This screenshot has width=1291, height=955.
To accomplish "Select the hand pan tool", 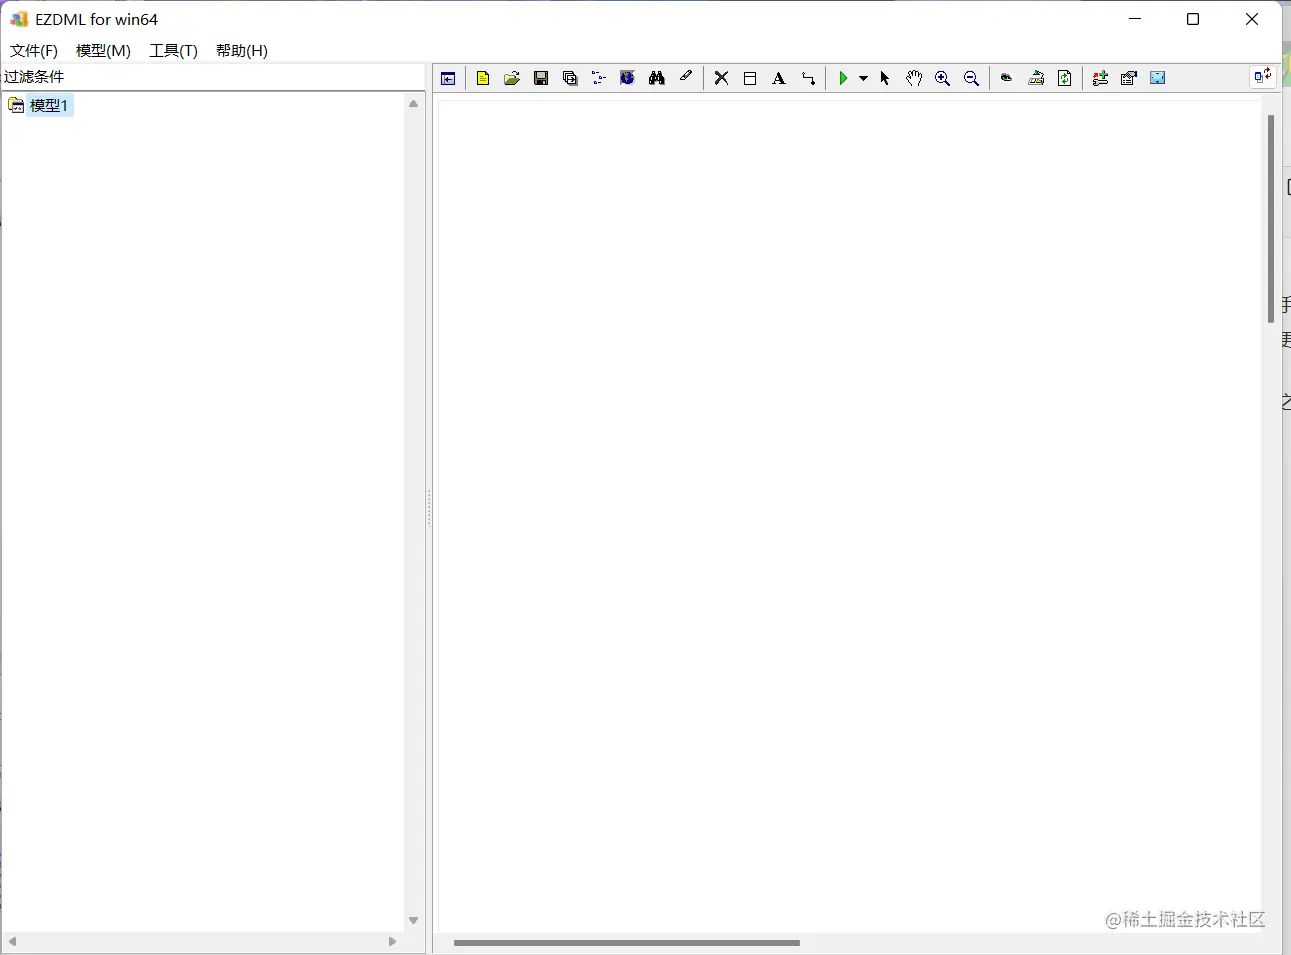I will [914, 78].
